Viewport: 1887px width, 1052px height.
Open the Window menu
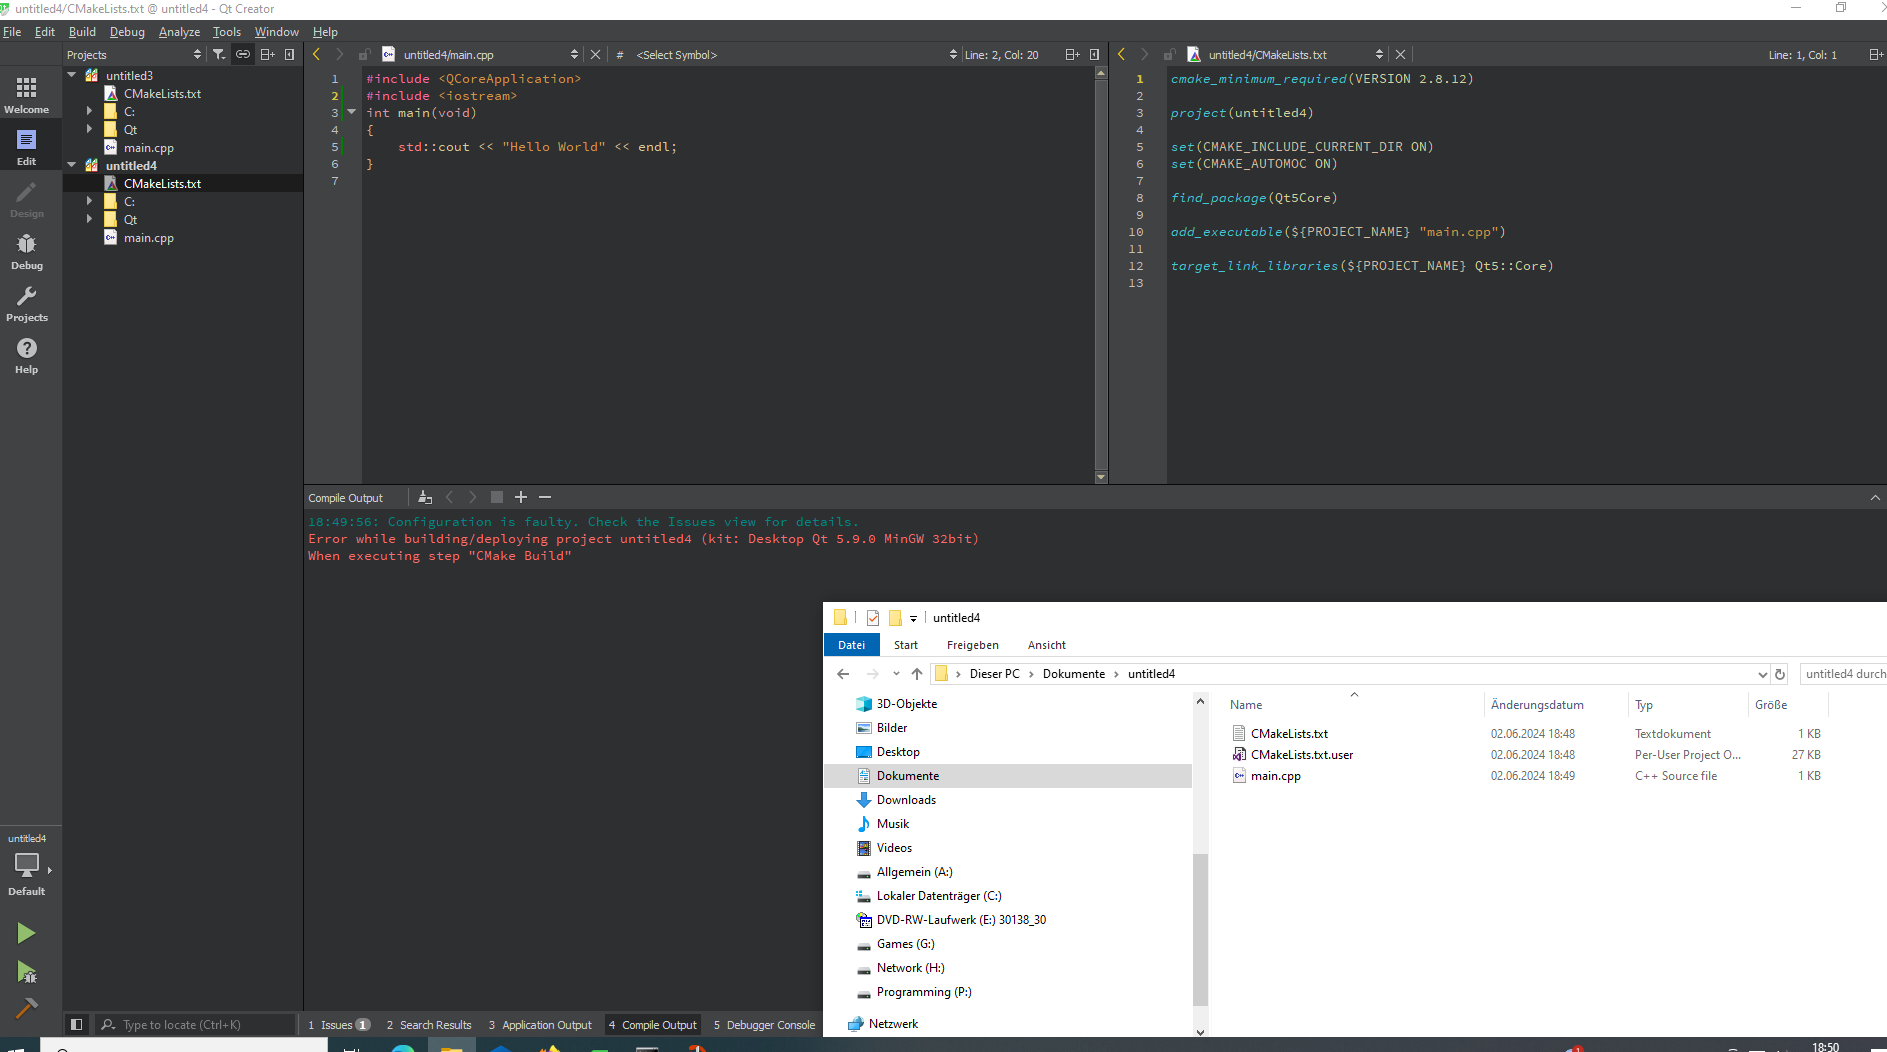276,32
